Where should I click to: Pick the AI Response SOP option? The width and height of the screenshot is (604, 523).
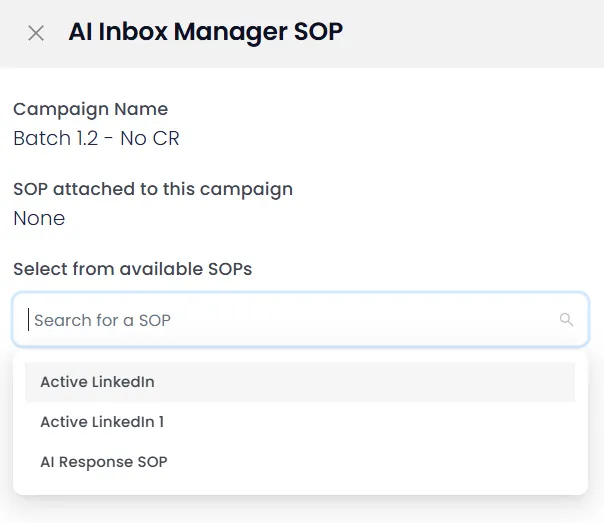pyautogui.click(x=300, y=462)
